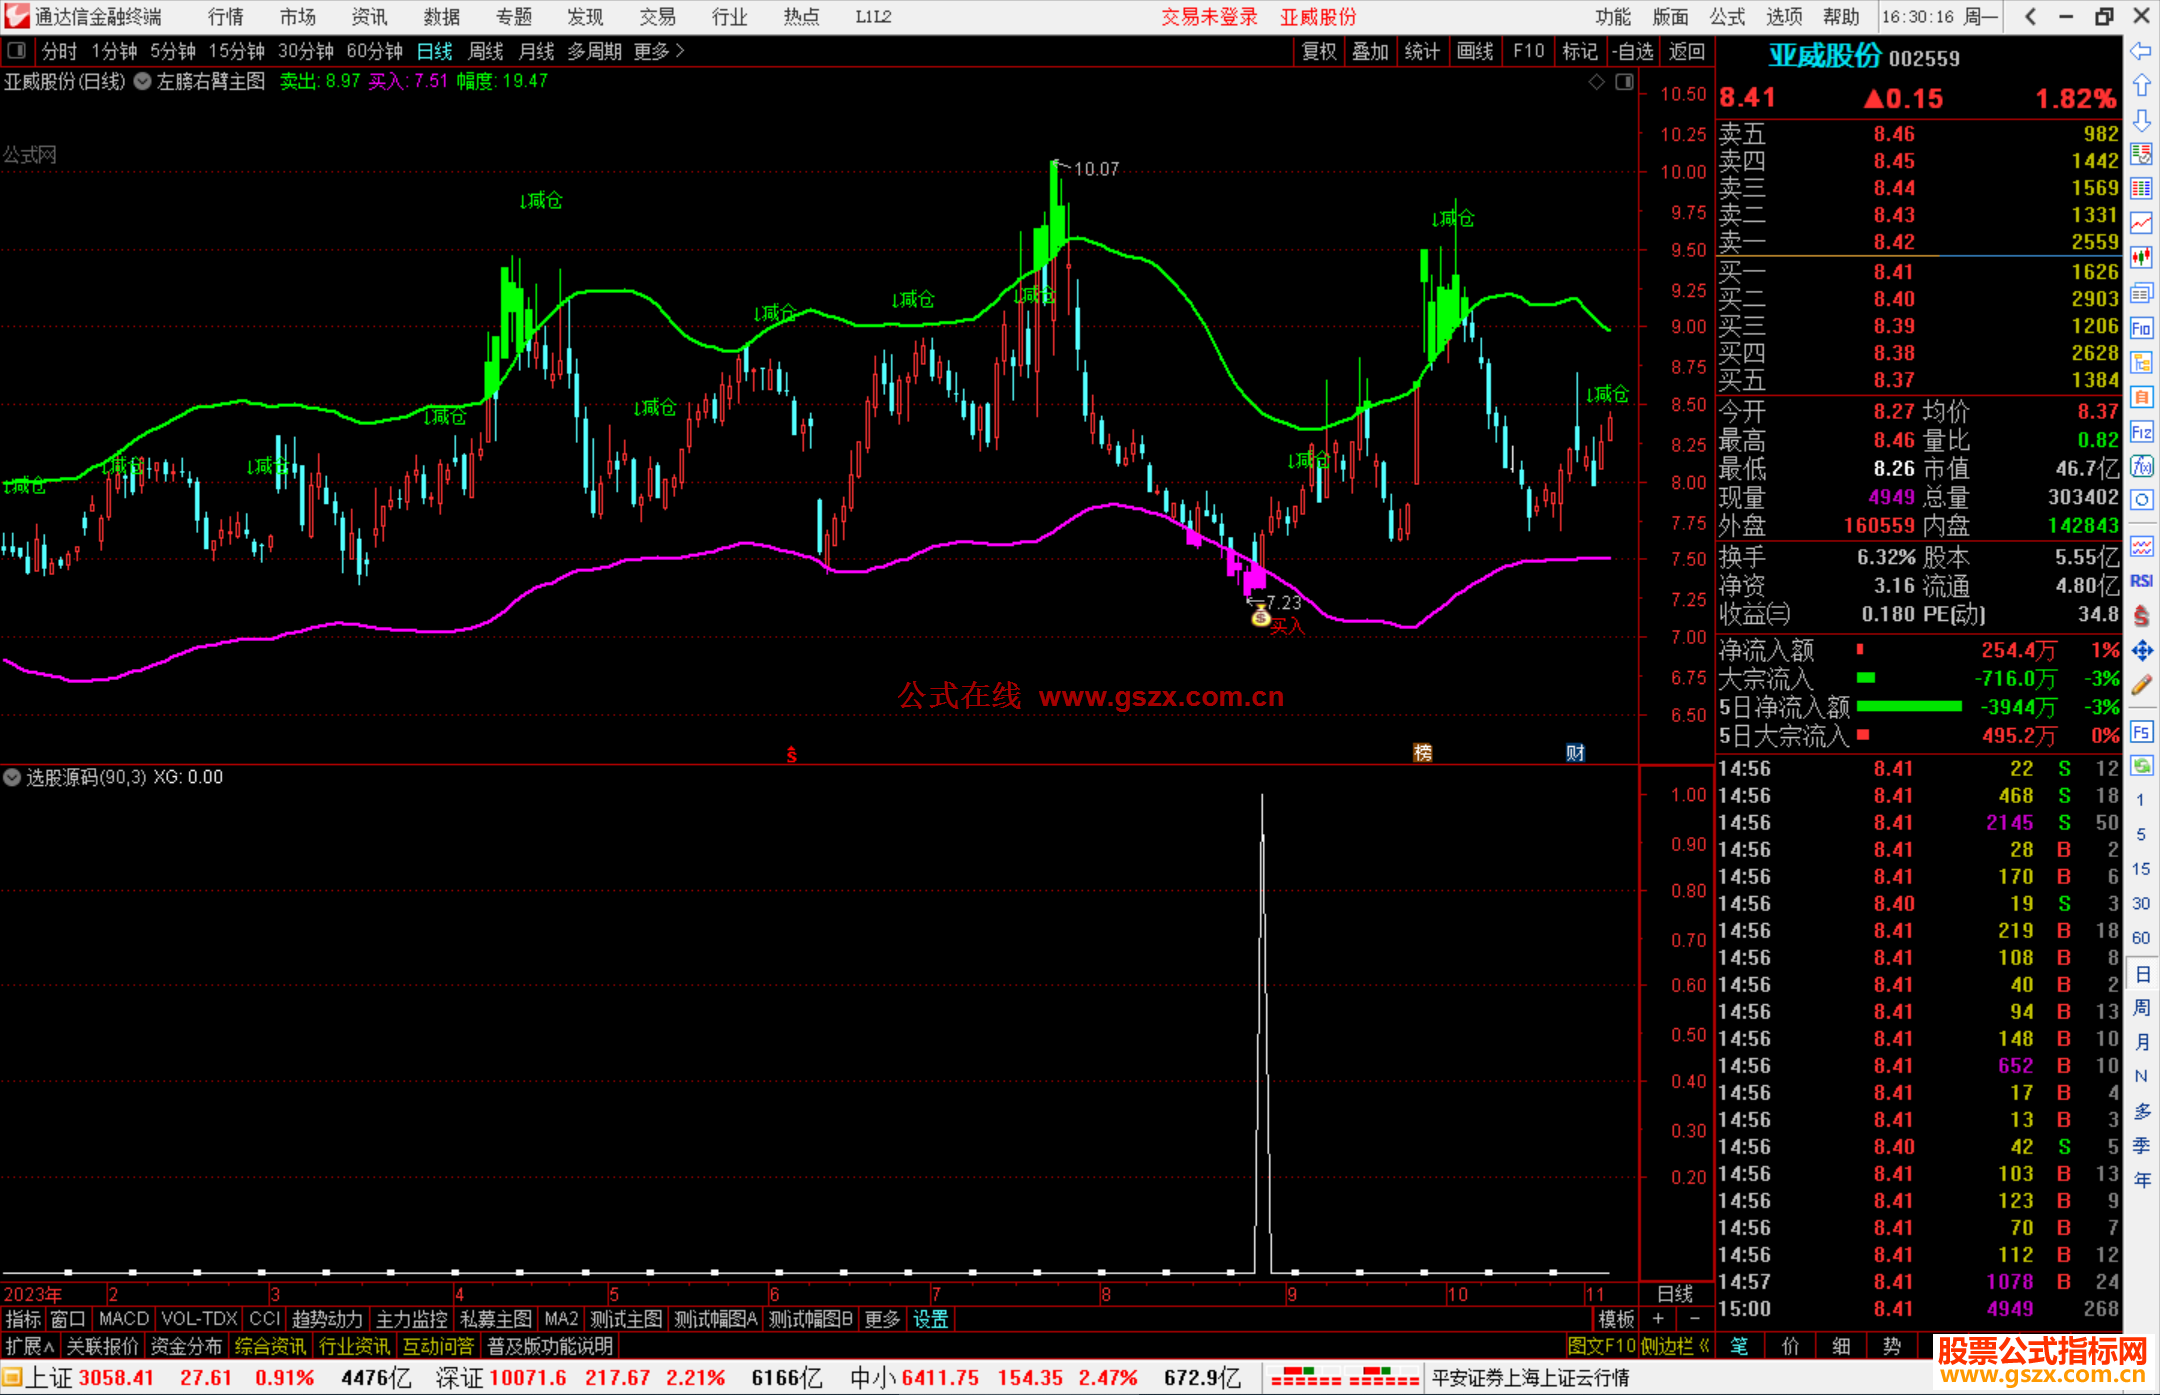Click the four-way move arrows icon
Screen dimensions: 2160x1395
click(2141, 651)
